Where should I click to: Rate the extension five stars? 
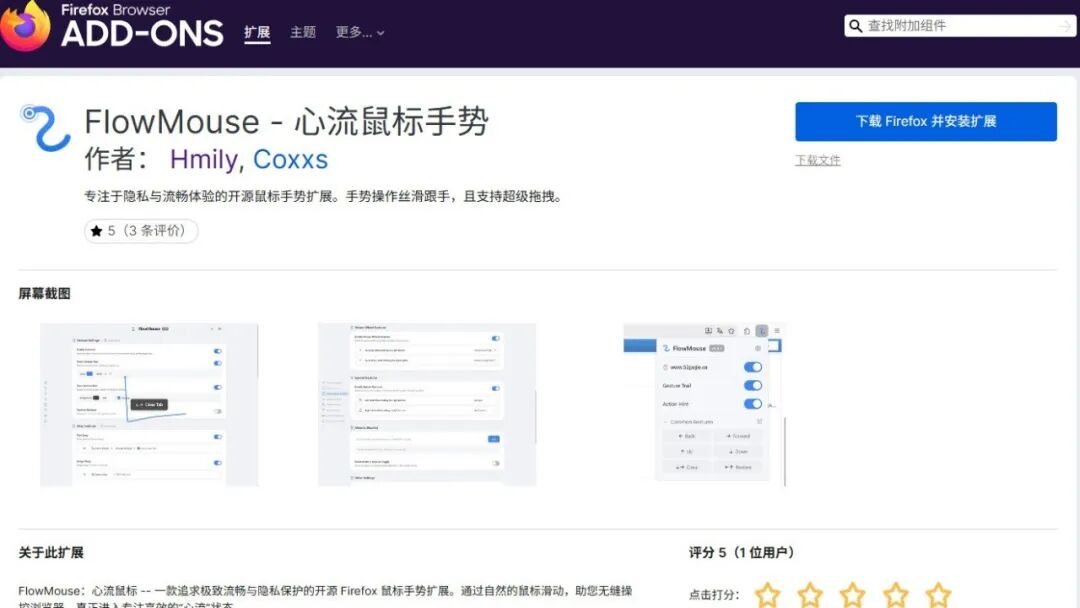tap(938, 595)
